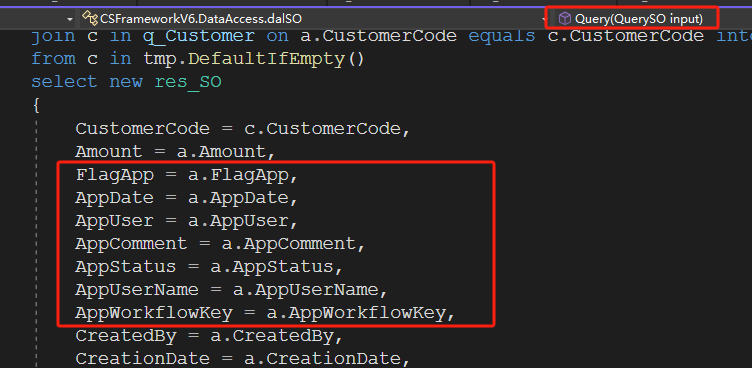Image resolution: width=752 pixels, height=368 pixels.
Task: Click the 'FlagApp = a.FlagApp,' line
Action: (187, 176)
